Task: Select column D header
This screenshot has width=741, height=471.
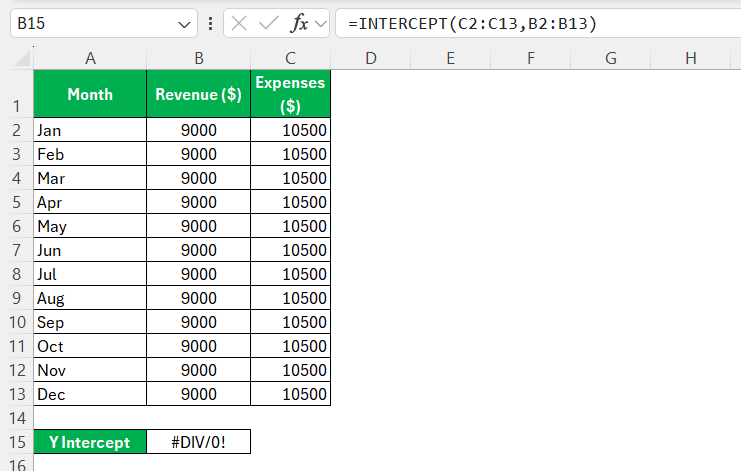Action: 370,59
